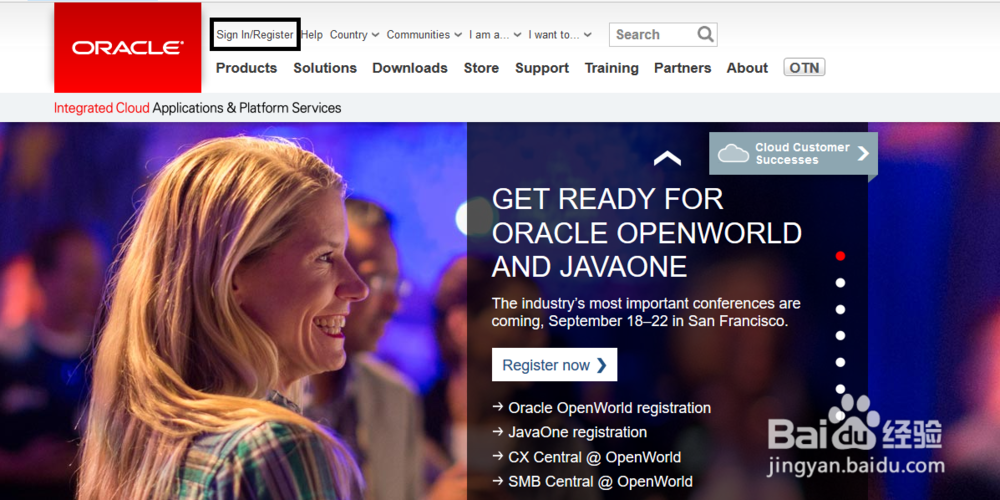This screenshot has height=500, width=1000.
Task: Click the arrow beside Cloud Customer Successes
Action: click(863, 153)
